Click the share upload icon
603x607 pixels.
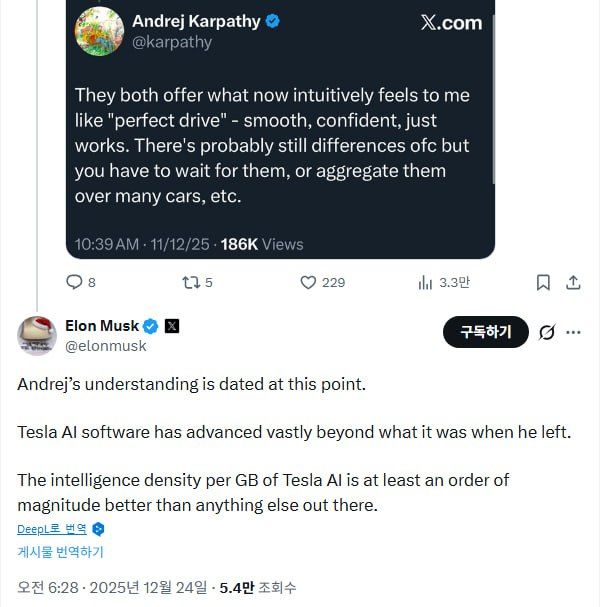[573, 283]
